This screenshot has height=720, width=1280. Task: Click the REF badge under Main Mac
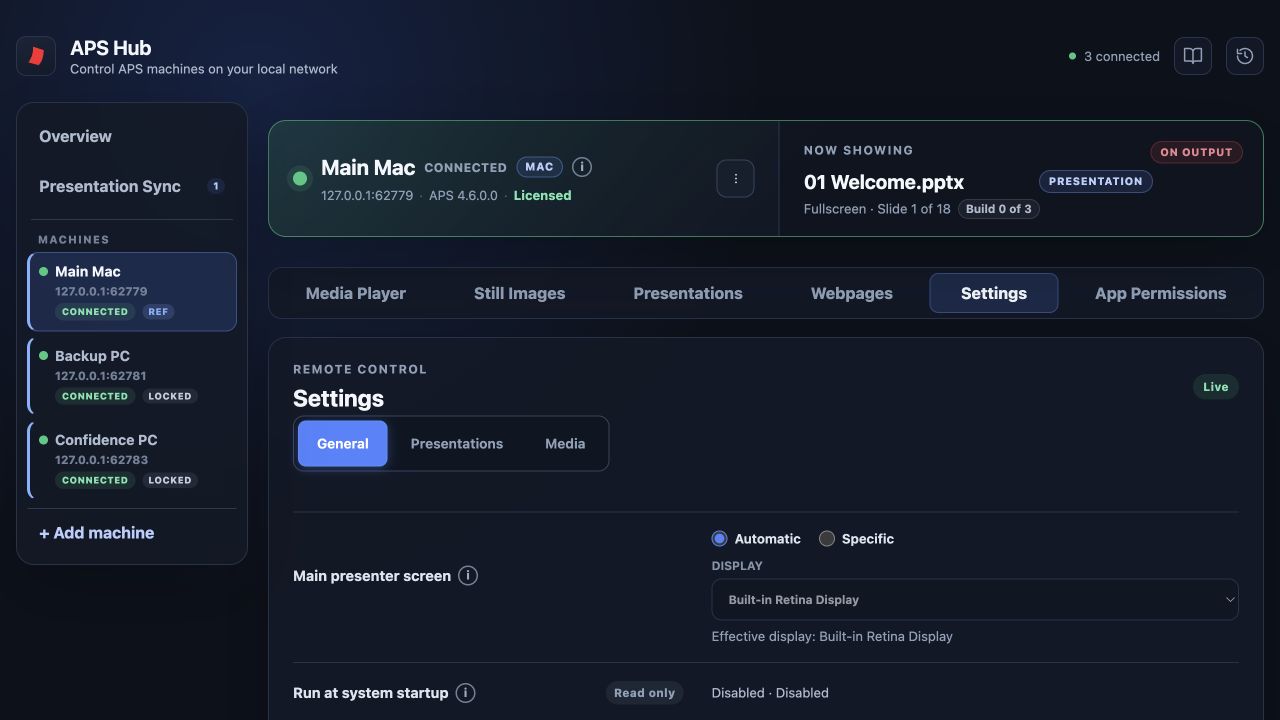click(x=158, y=312)
